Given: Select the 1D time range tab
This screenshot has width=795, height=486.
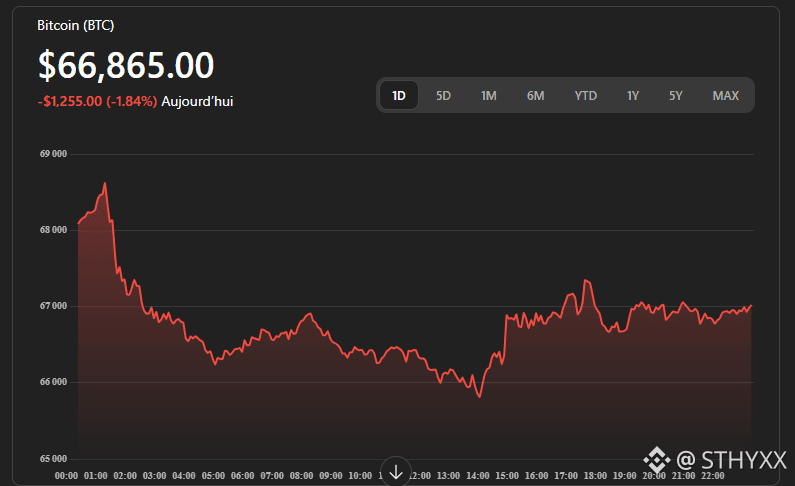Looking at the screenshot, I should [x=399, y=95].
